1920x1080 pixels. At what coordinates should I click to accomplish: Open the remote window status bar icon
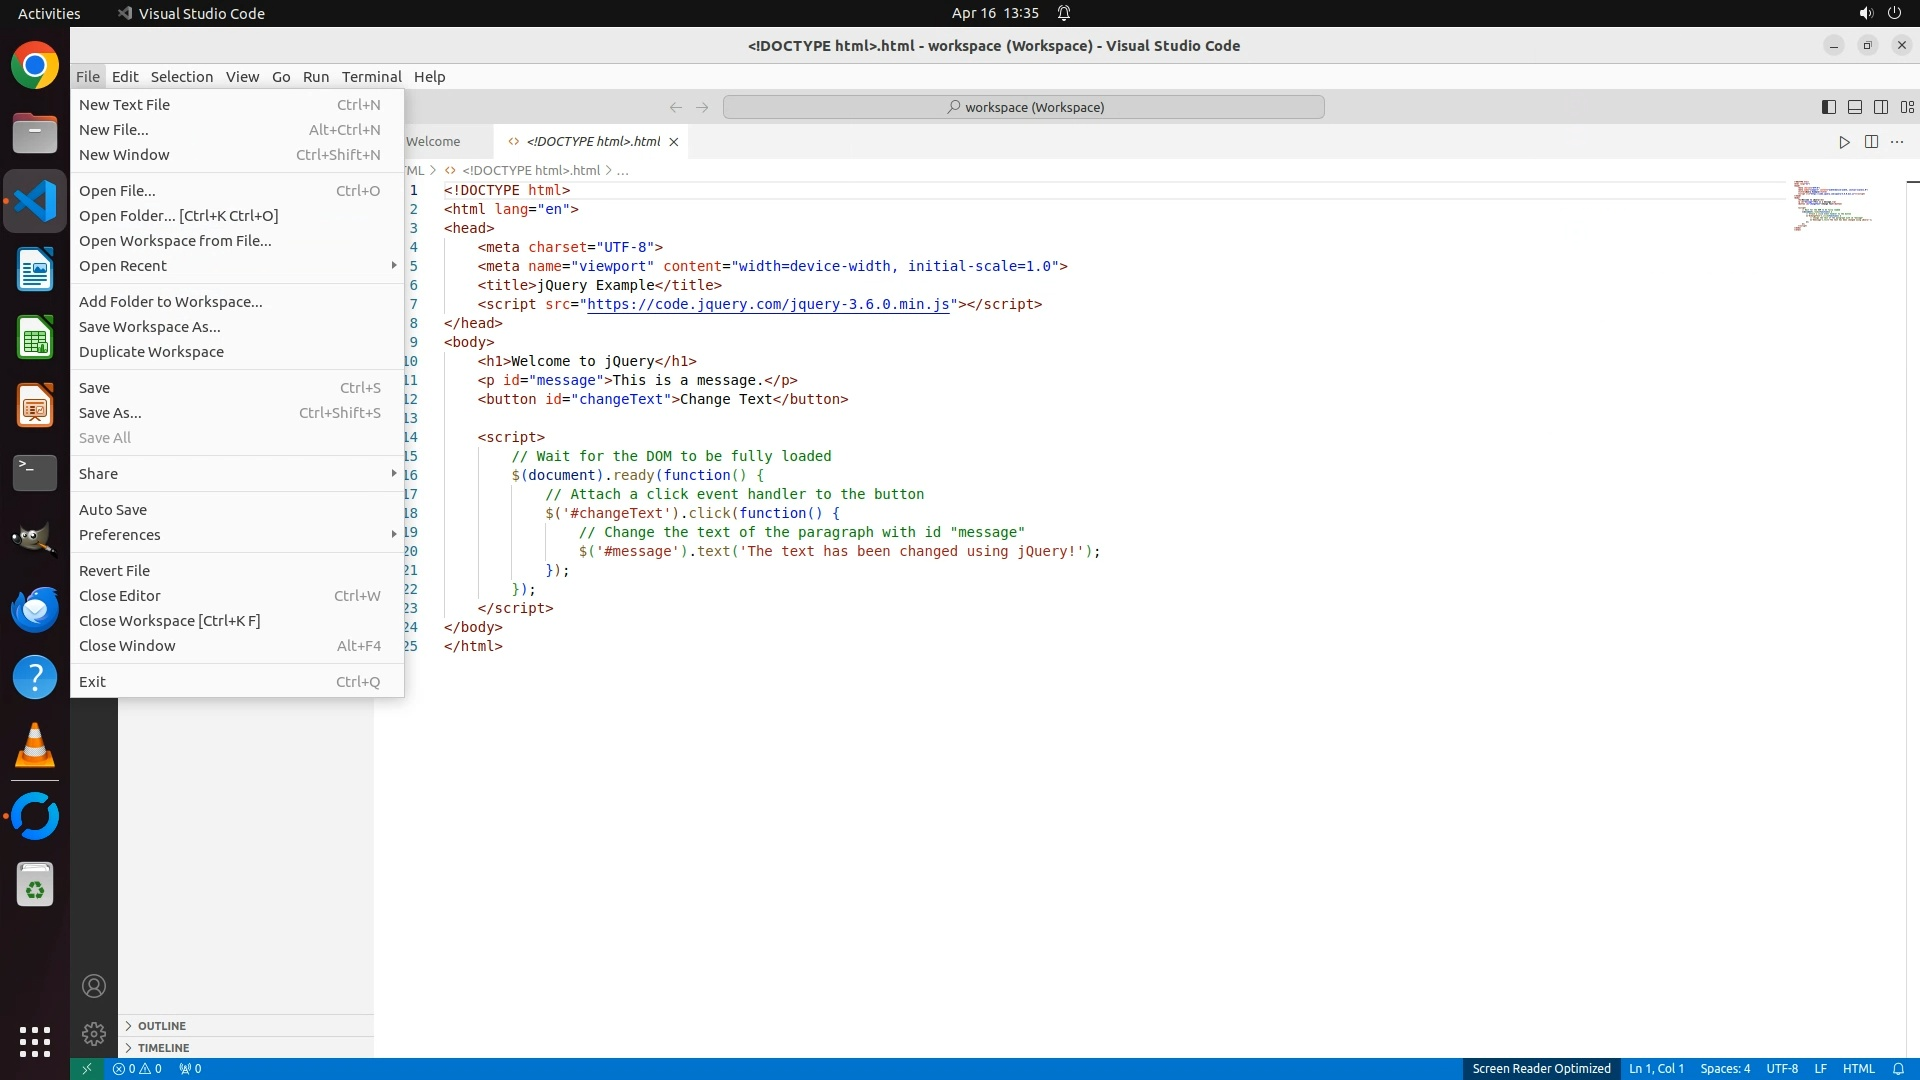click(86, 1068)
